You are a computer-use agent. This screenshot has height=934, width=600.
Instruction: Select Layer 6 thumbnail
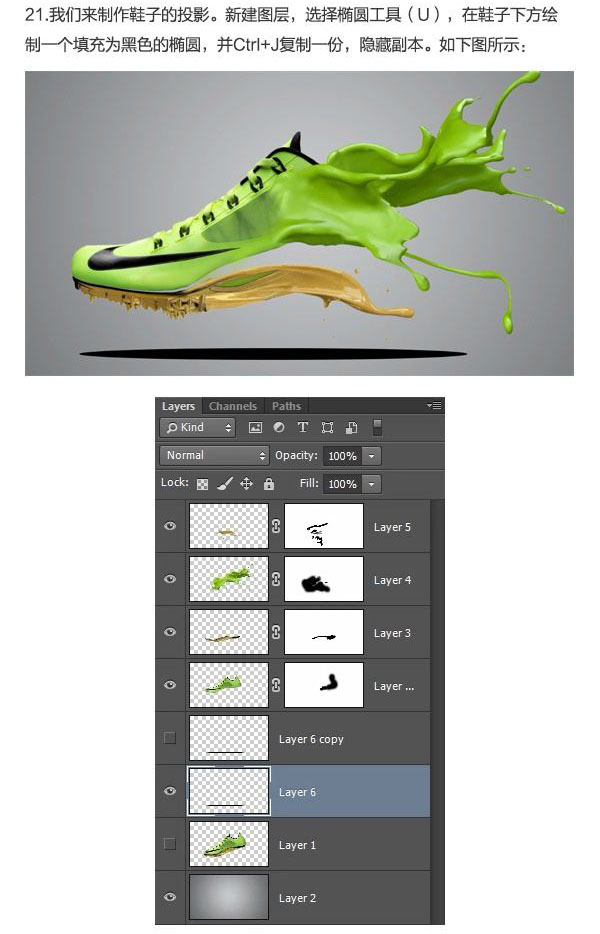(x=229, y=791)
